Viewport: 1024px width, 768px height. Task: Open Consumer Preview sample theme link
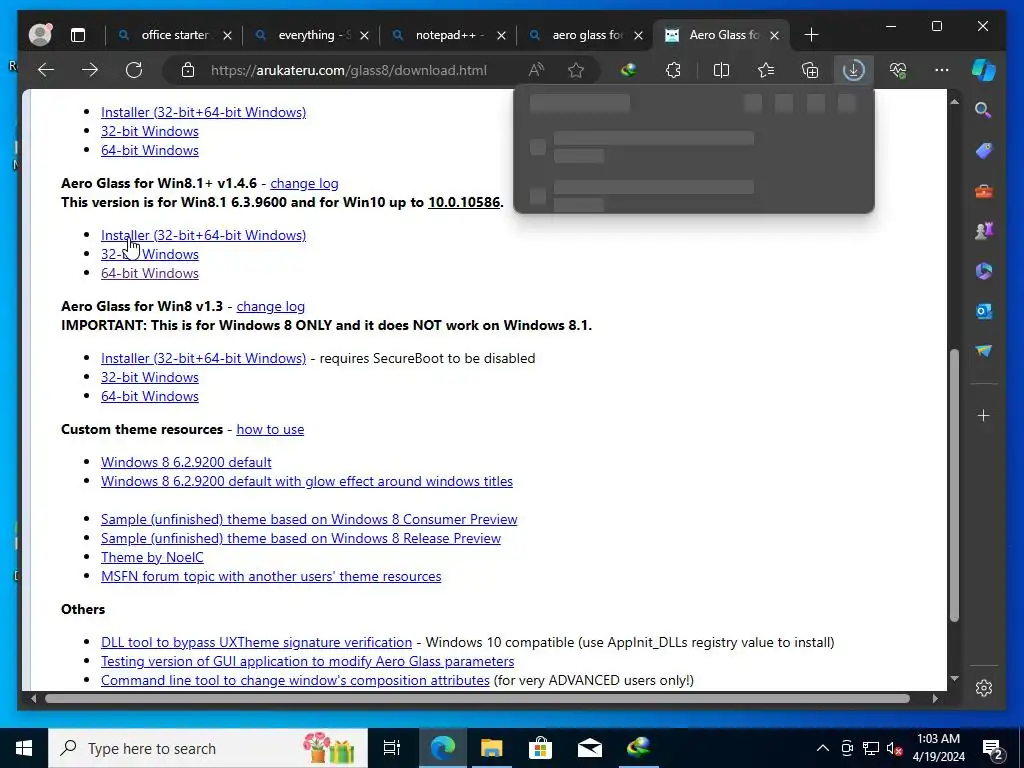coord(309,519)
